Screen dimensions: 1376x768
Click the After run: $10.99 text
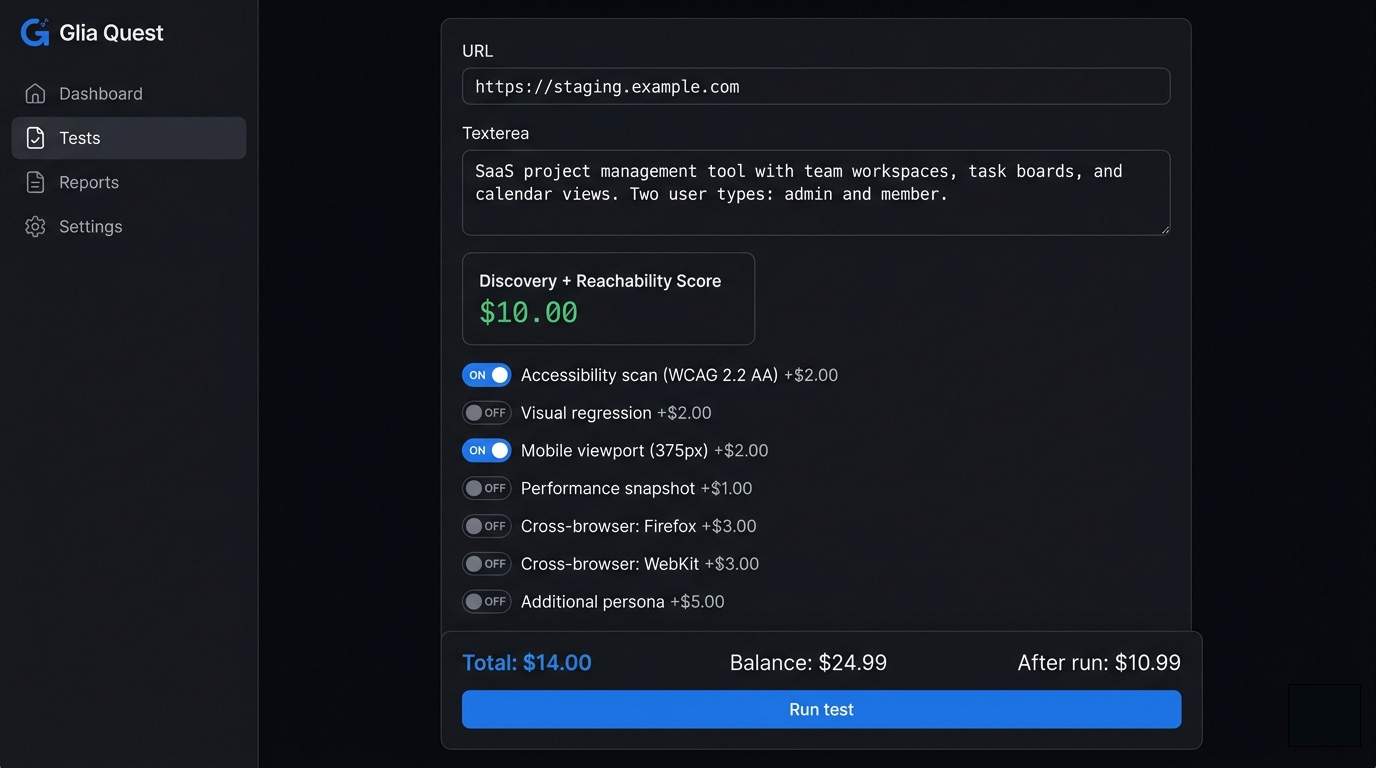click(x=1099, y=662)
